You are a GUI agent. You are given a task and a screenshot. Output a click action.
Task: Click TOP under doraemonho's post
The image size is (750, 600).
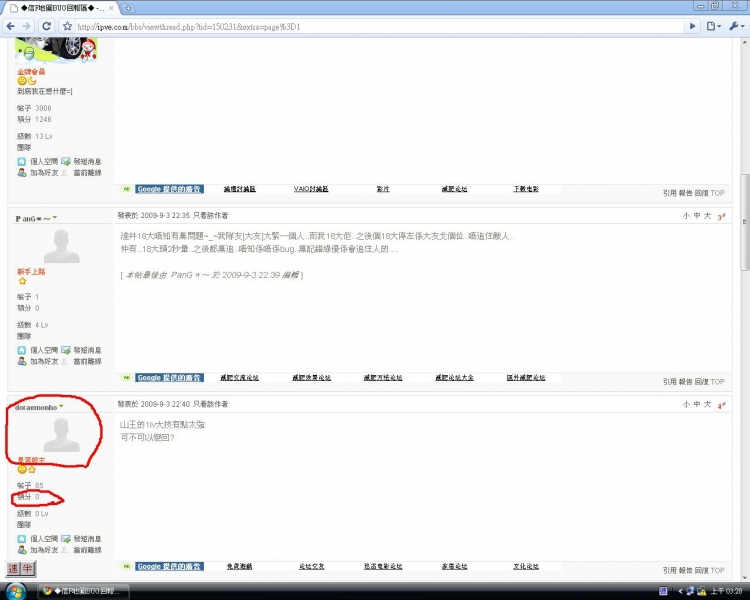pos(717,570)
